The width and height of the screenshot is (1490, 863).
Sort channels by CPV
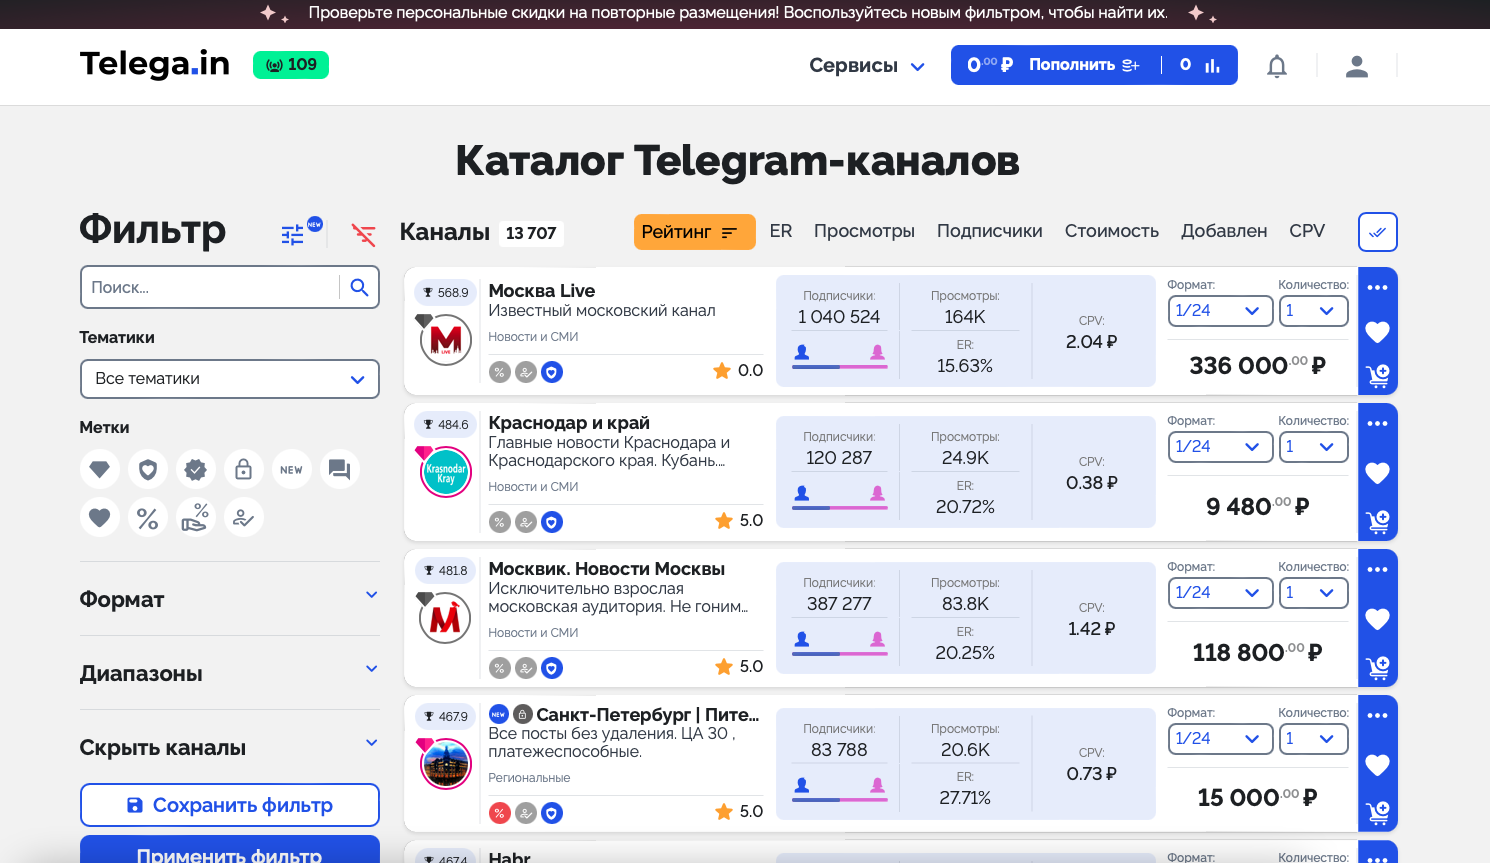coord(1307,231)
